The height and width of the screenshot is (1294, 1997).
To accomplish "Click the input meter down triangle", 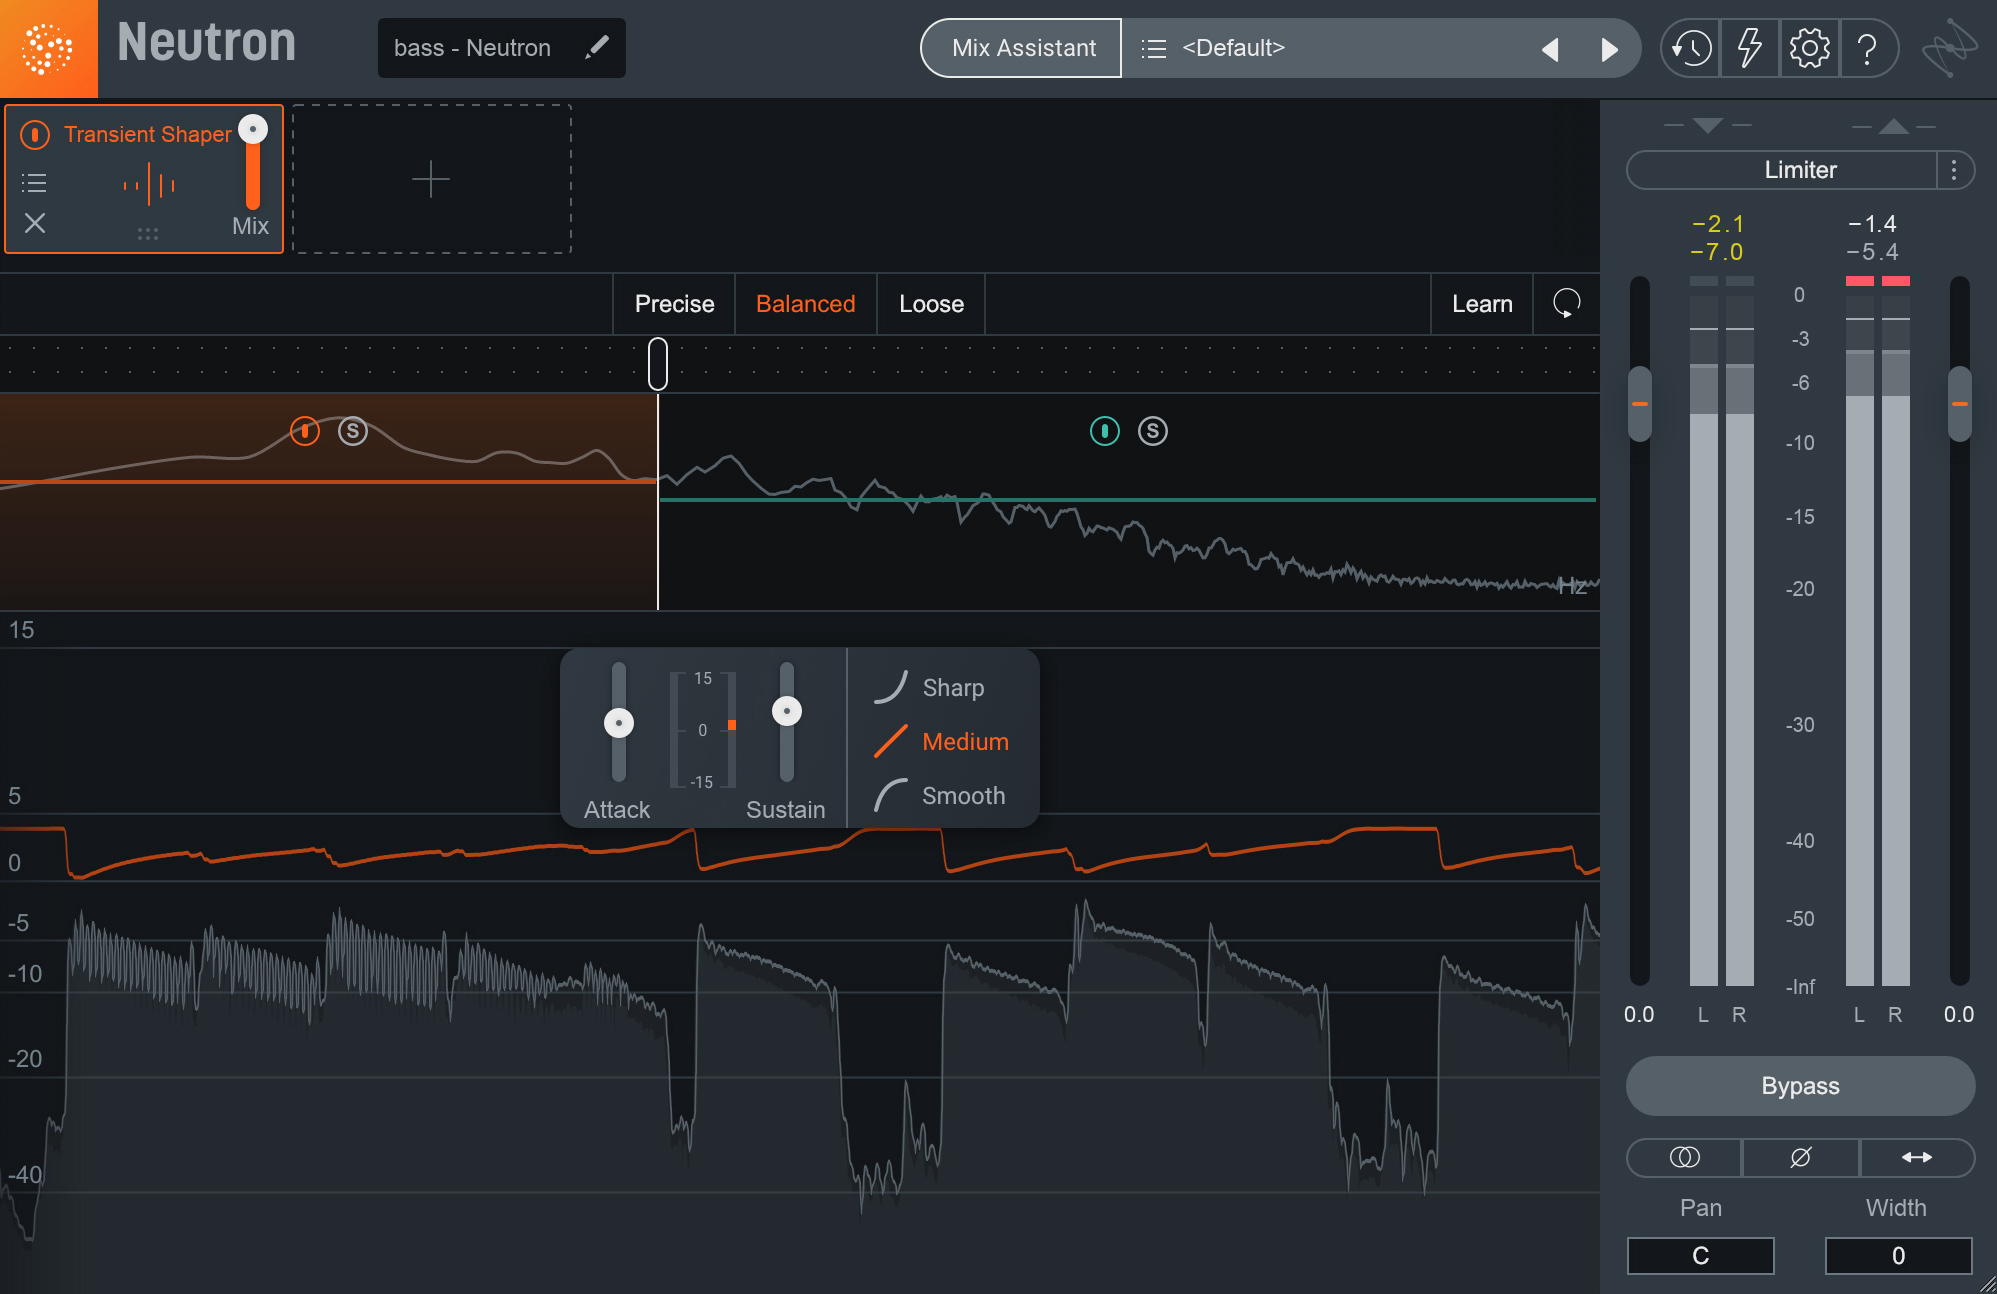I will click(x=1708, y=125).
